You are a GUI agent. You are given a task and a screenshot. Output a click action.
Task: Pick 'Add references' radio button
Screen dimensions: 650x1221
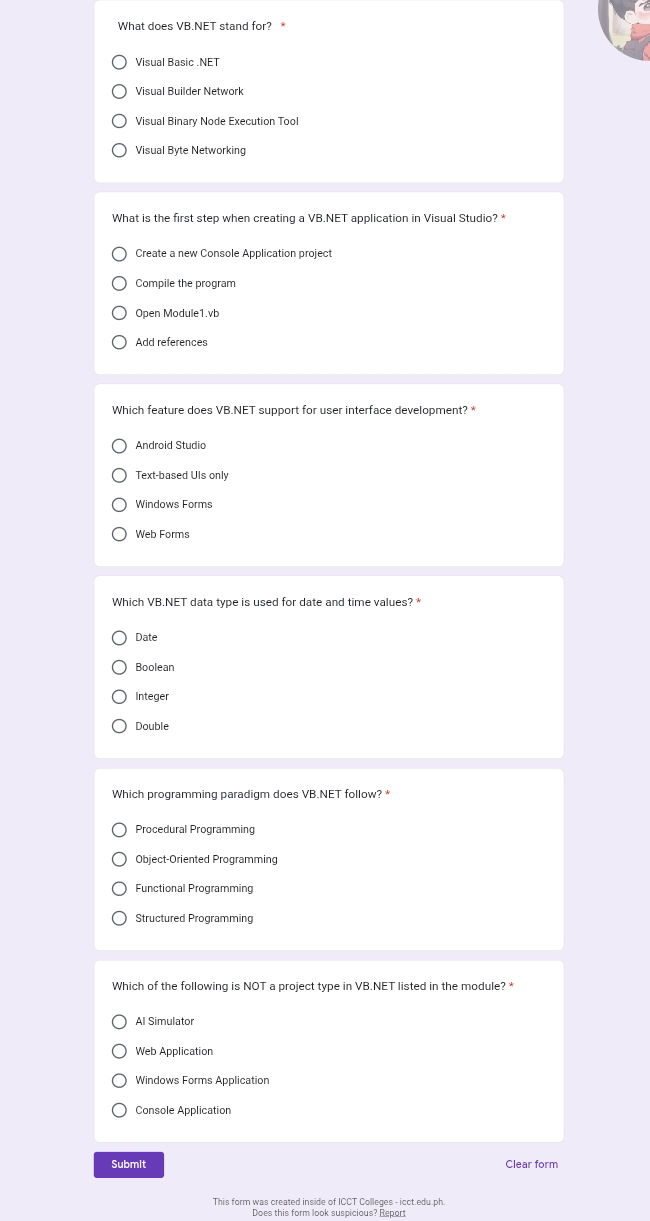click(119, 343)
